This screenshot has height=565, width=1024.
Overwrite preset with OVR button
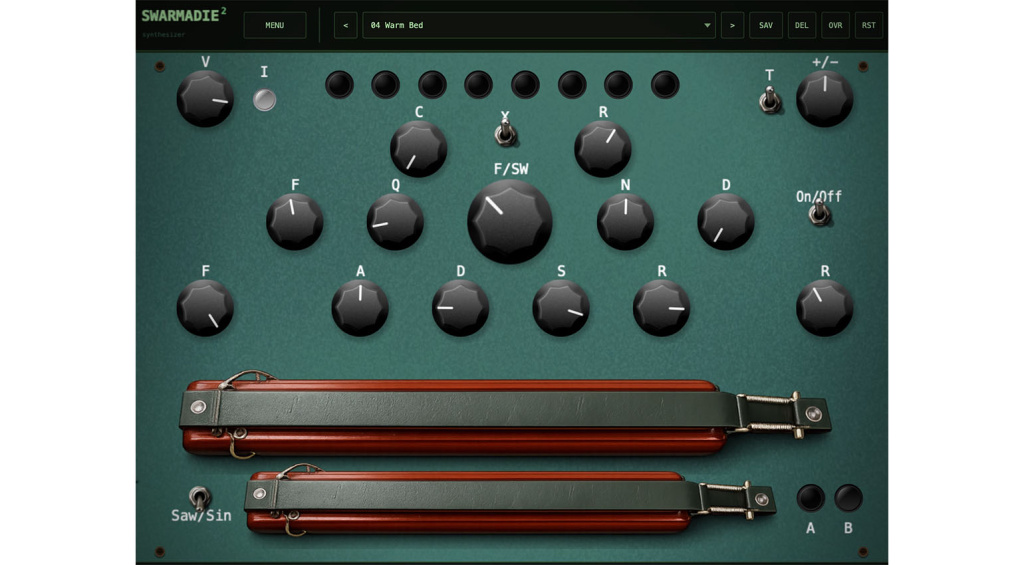835,25
